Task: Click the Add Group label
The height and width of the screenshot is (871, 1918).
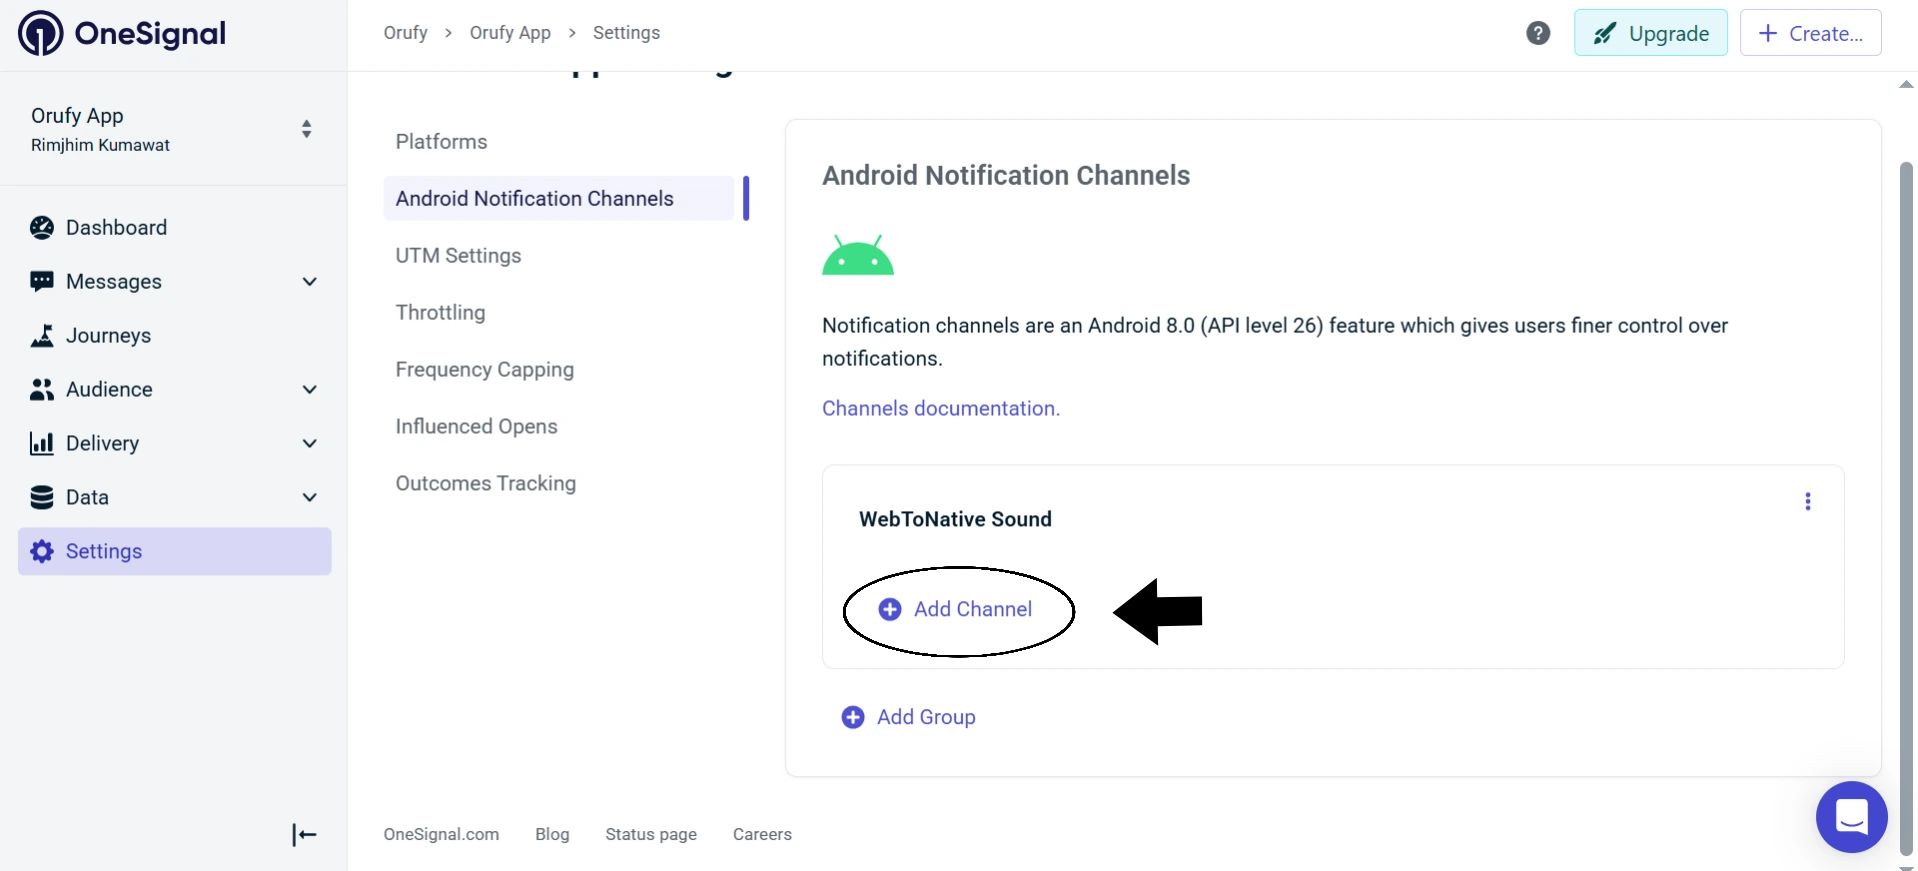Action: coord(926,718)
